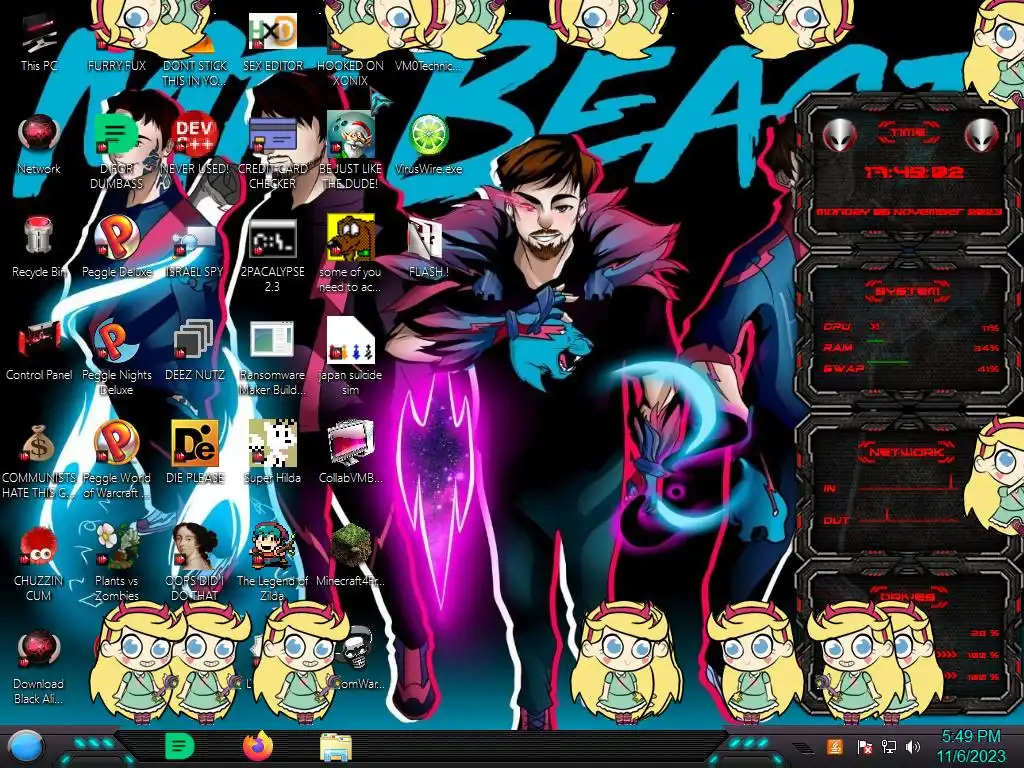Click the right alien head in TIME widget
This screenshot has height=768, width=1024.
pos(981,135)
